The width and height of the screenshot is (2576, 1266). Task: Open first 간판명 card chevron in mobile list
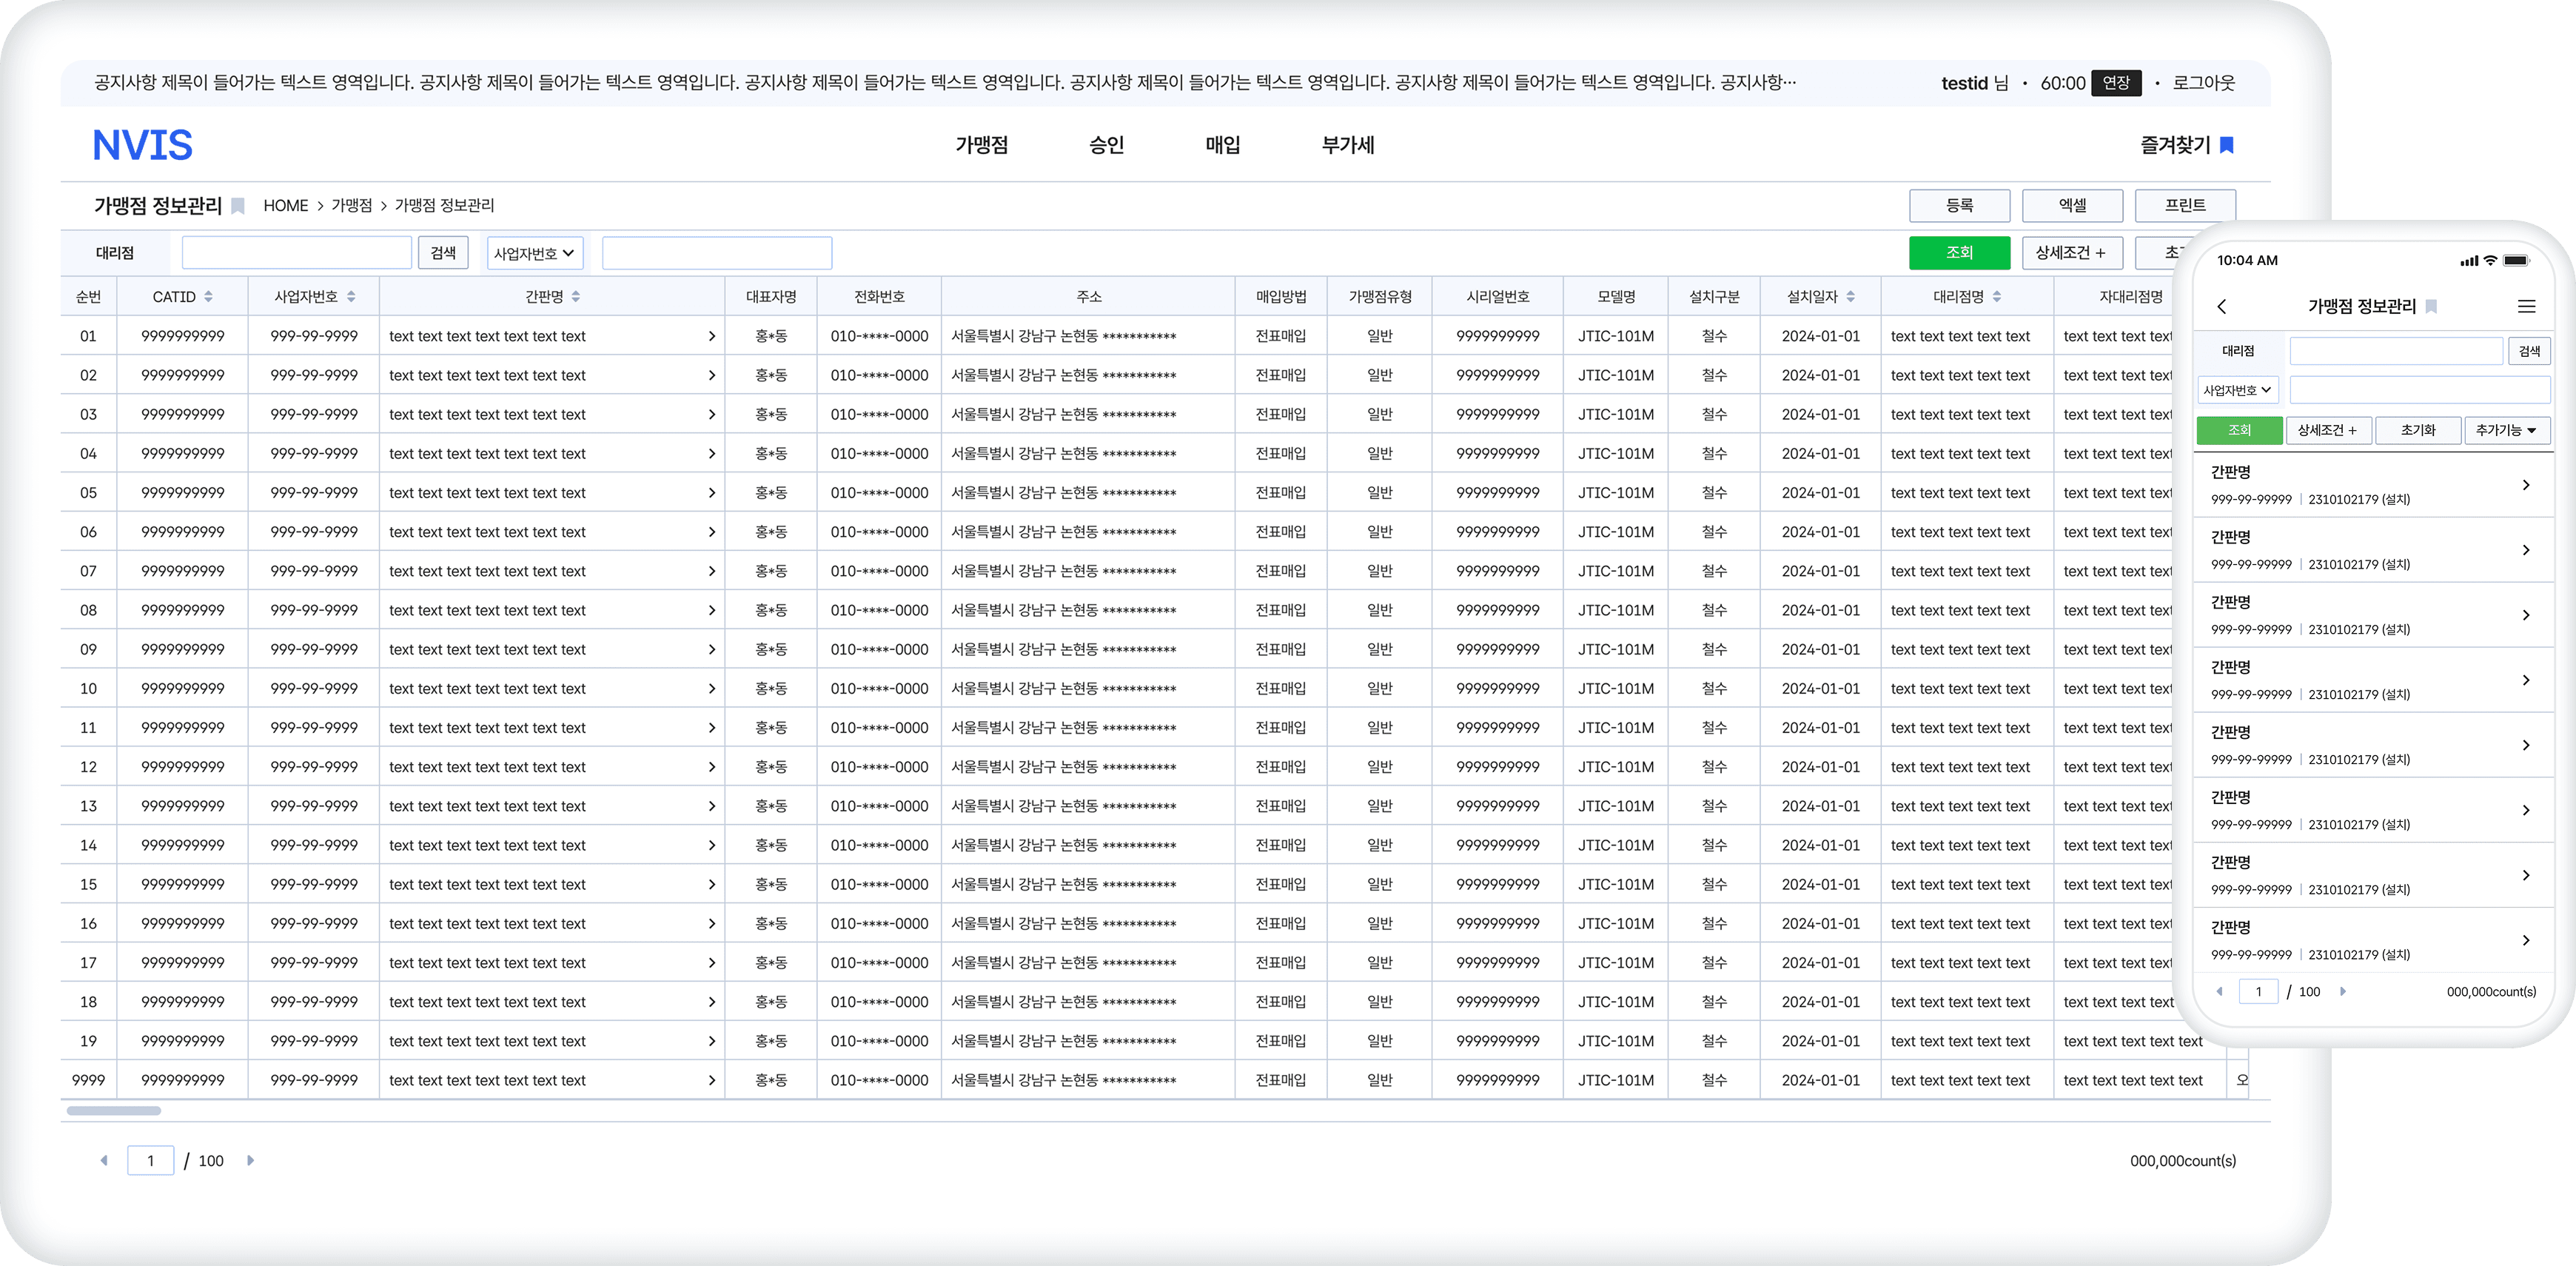[2526, 485]
